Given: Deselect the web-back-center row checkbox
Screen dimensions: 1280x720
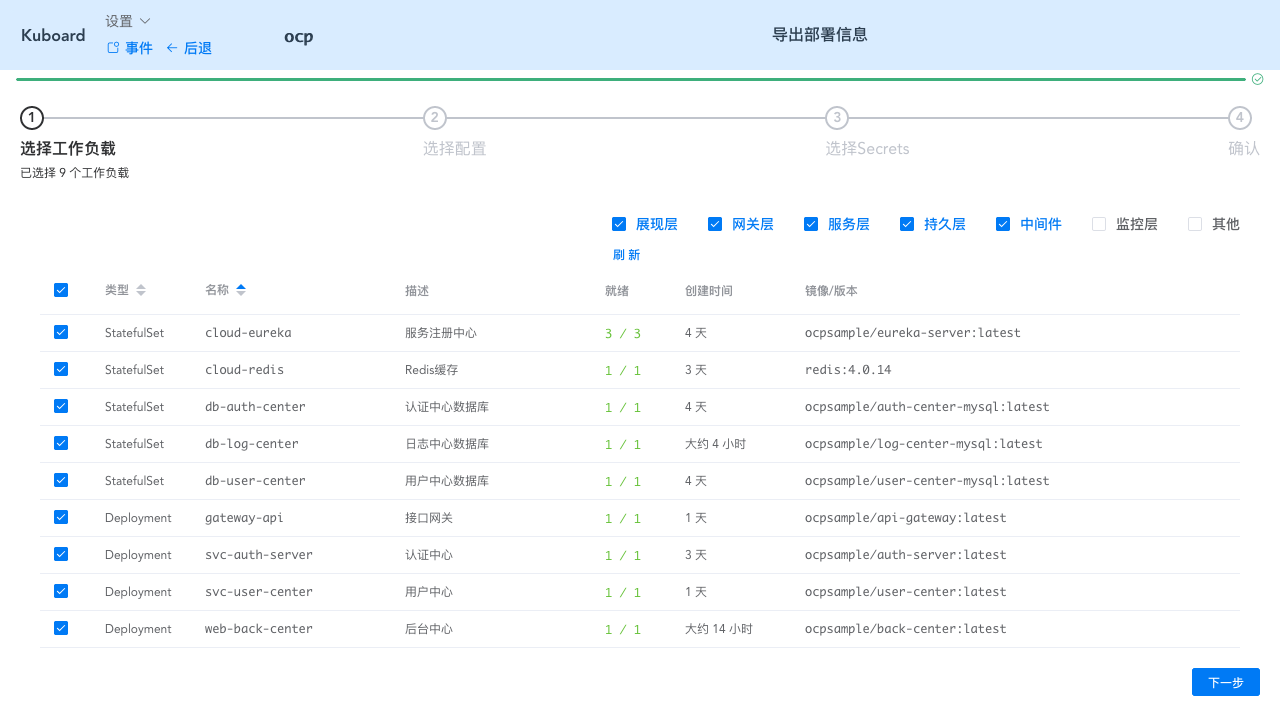Looking at the screenshot, I should [x=61, y=628].
